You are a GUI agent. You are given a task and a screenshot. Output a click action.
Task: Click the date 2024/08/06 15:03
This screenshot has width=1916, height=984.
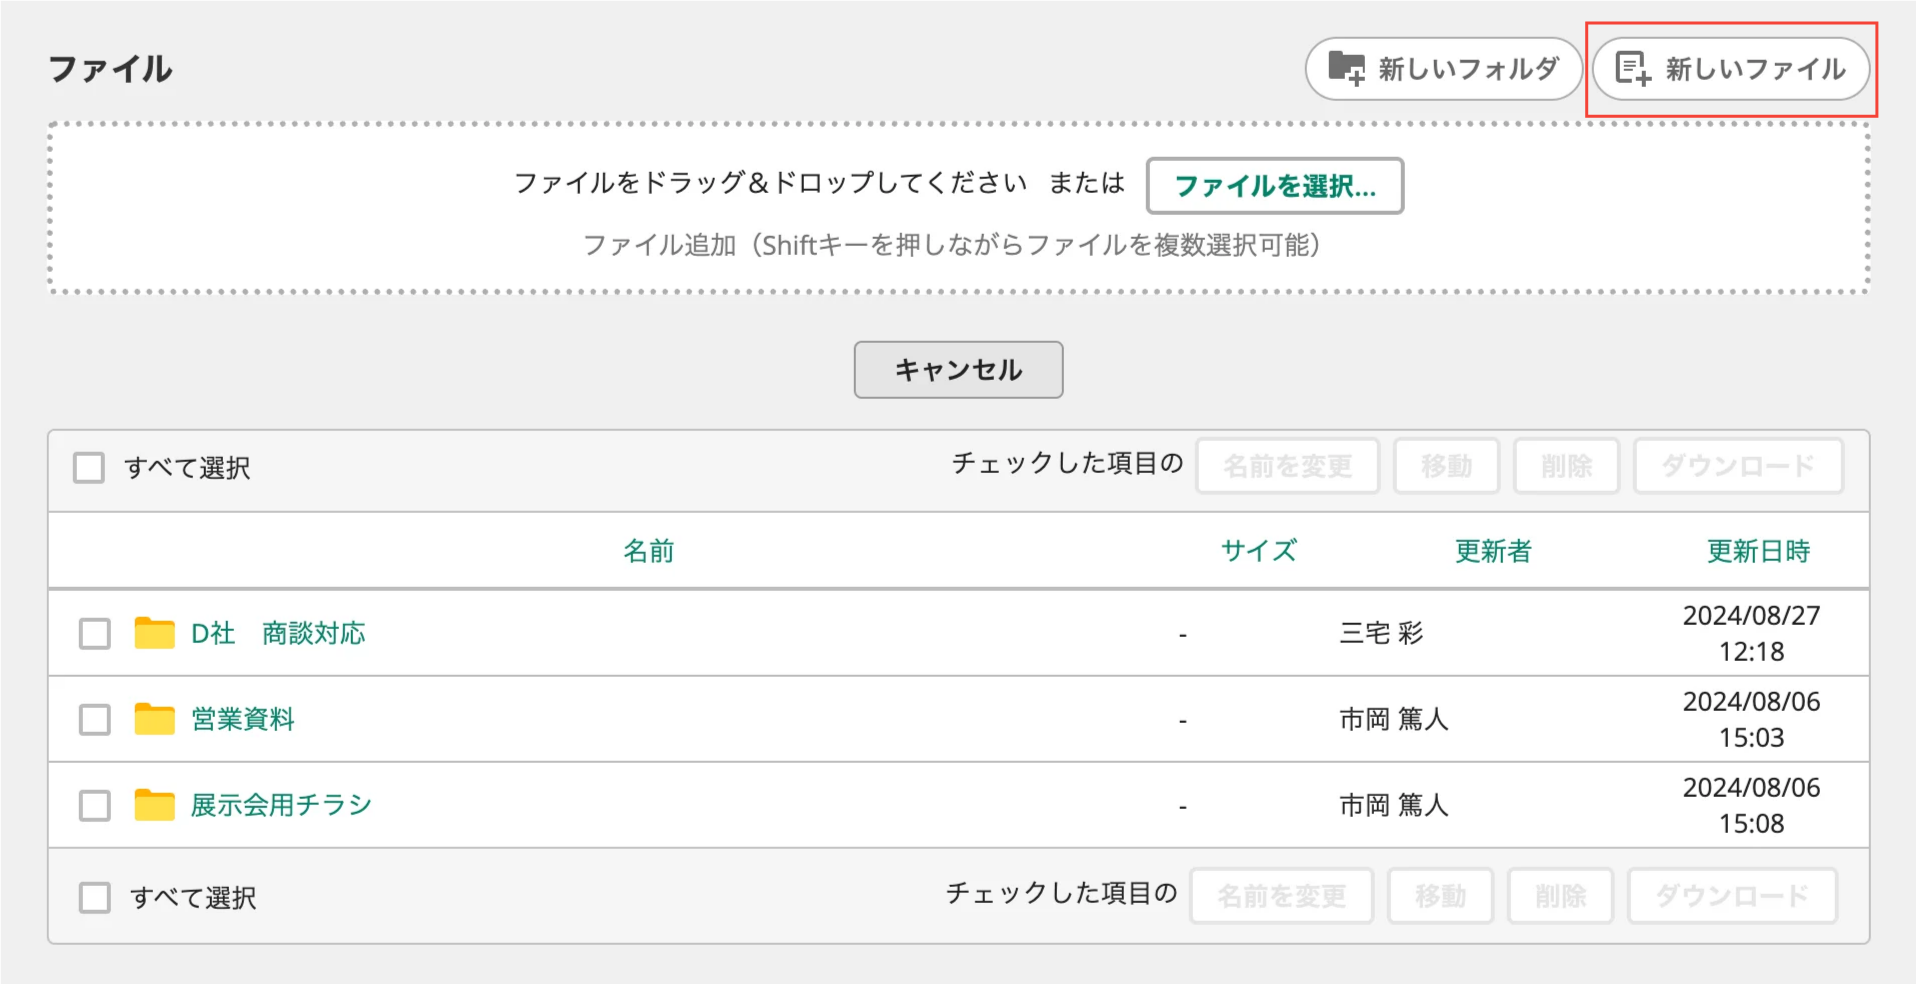pyautogui.click(x=1752, y=719)
